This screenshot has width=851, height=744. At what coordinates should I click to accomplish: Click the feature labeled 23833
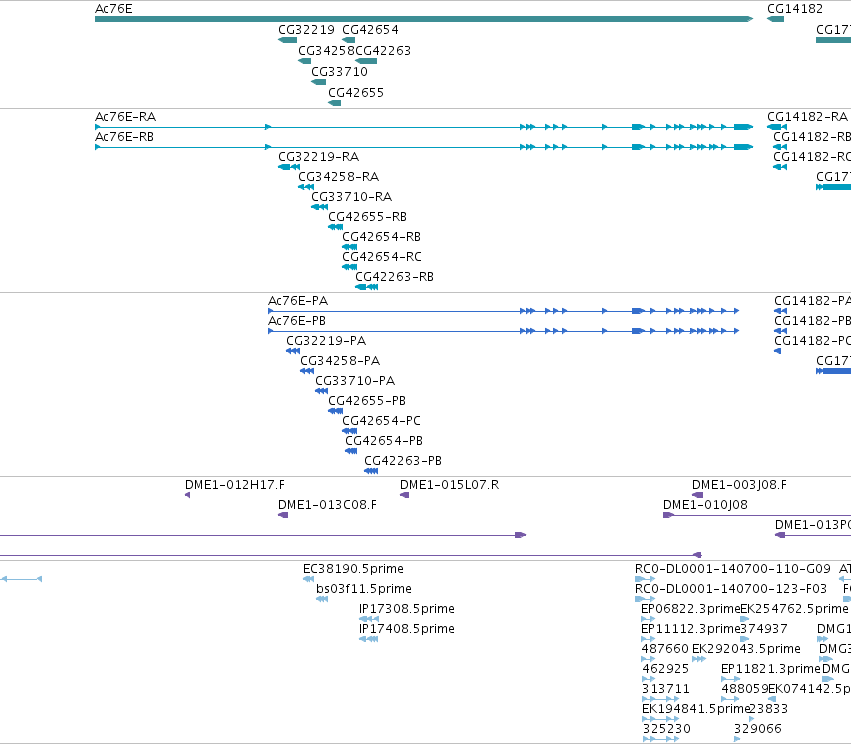(752, 720)
